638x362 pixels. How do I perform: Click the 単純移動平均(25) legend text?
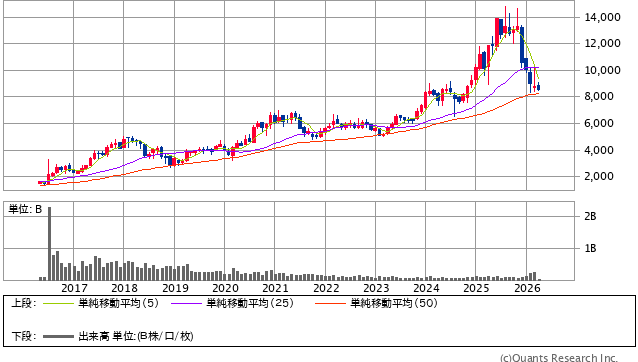coord(250,303)
